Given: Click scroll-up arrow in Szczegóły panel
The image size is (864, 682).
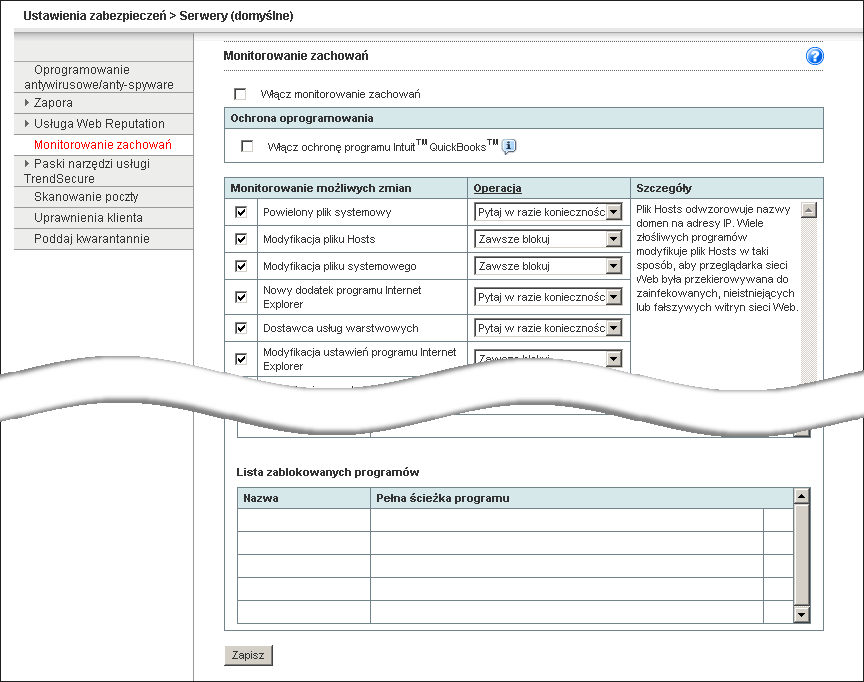Looking at the screenshot, I should 809,210.
